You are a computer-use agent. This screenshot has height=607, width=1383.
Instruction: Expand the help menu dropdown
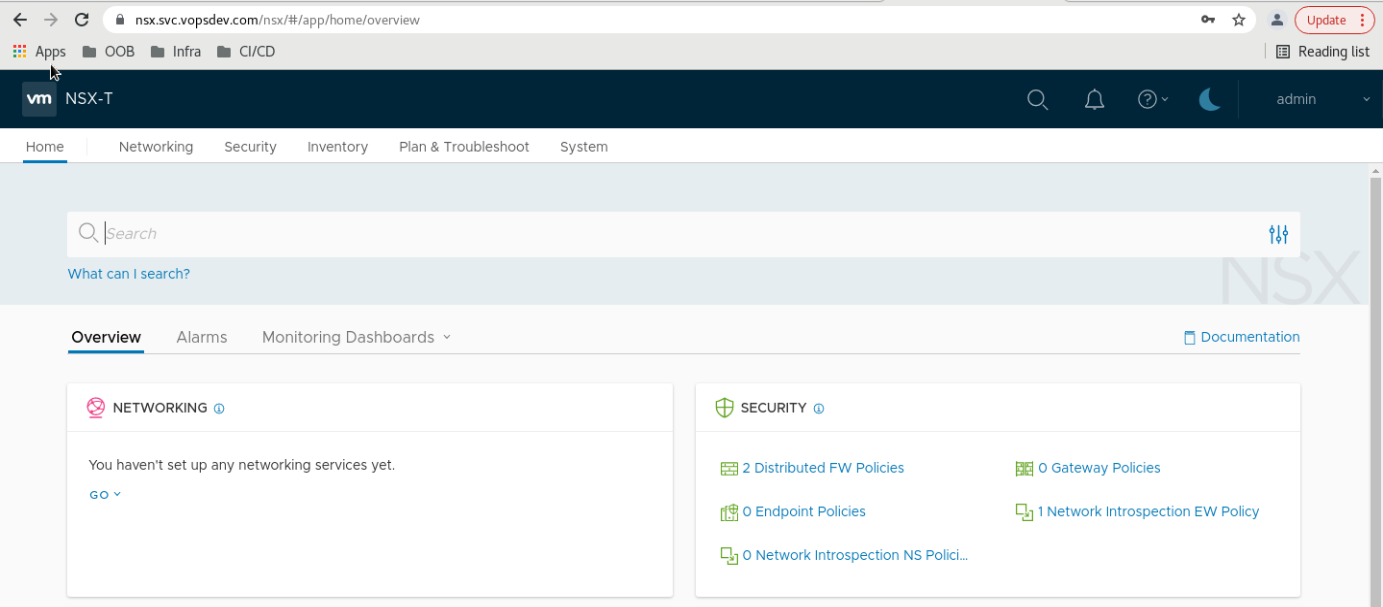pyautogui.click(x=1153, y=99)
